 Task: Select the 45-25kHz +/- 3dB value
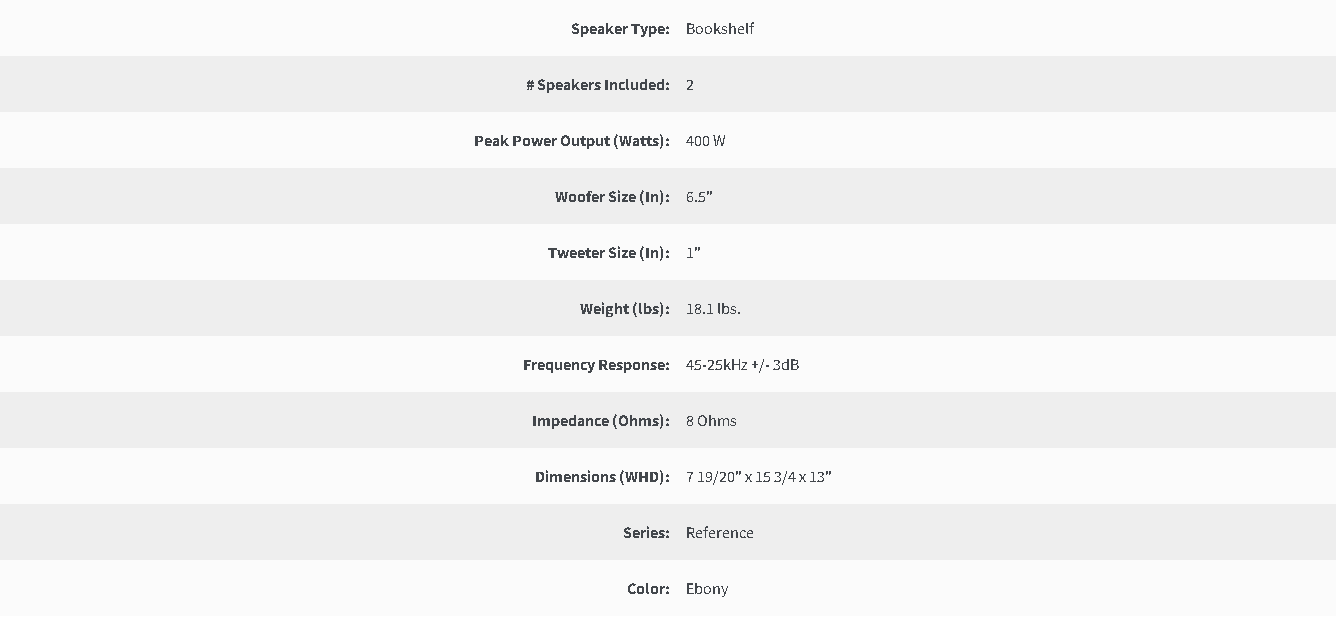click(x=743, y=365)
